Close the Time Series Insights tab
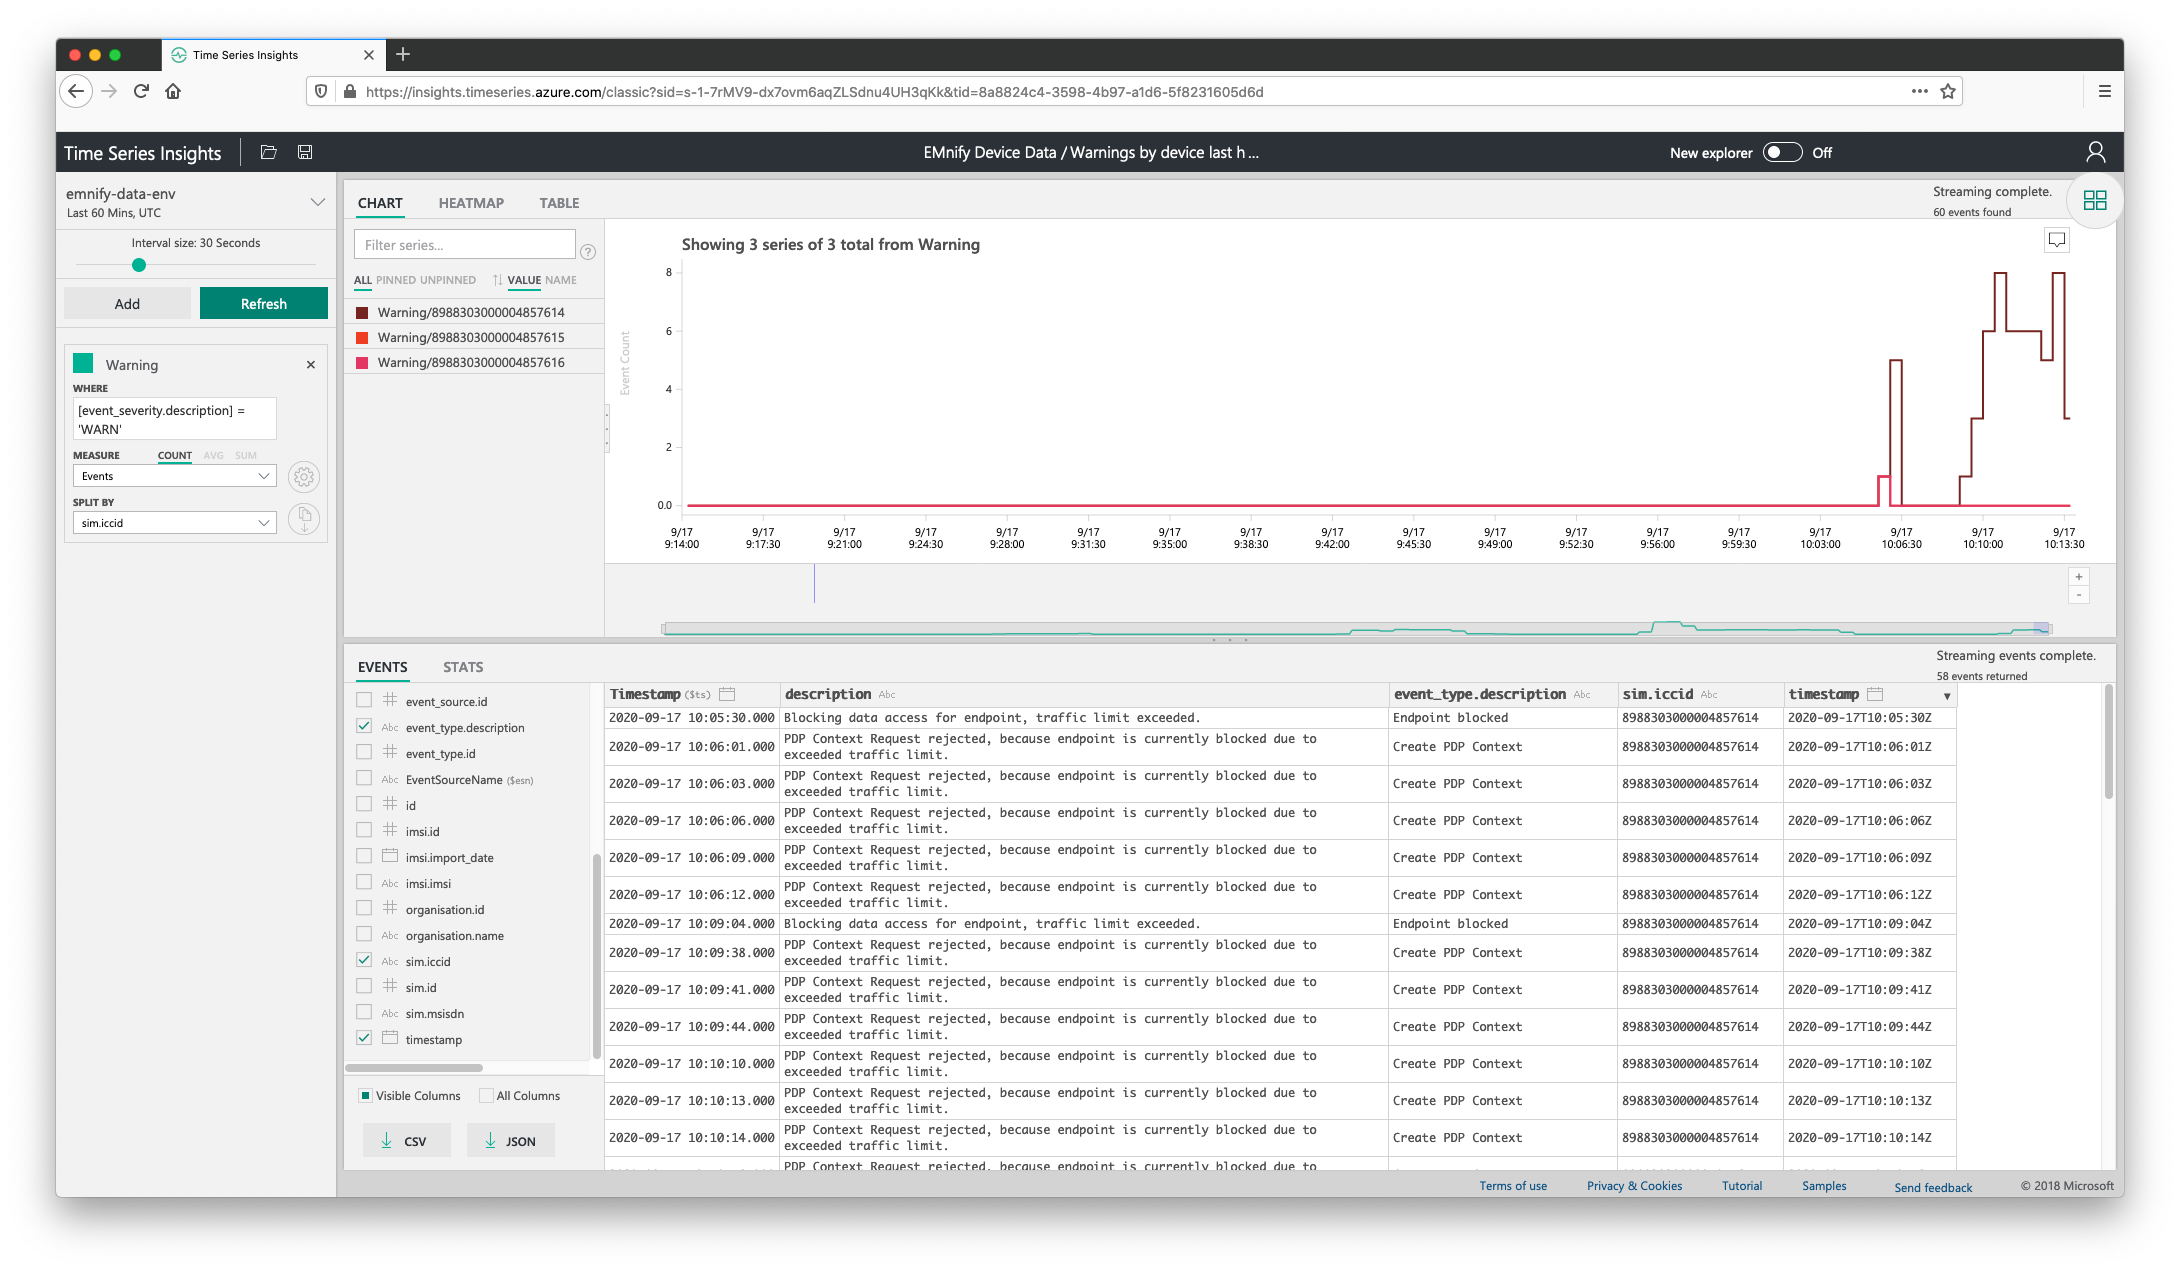The image size is (2180, 1271). coord(368,55)
